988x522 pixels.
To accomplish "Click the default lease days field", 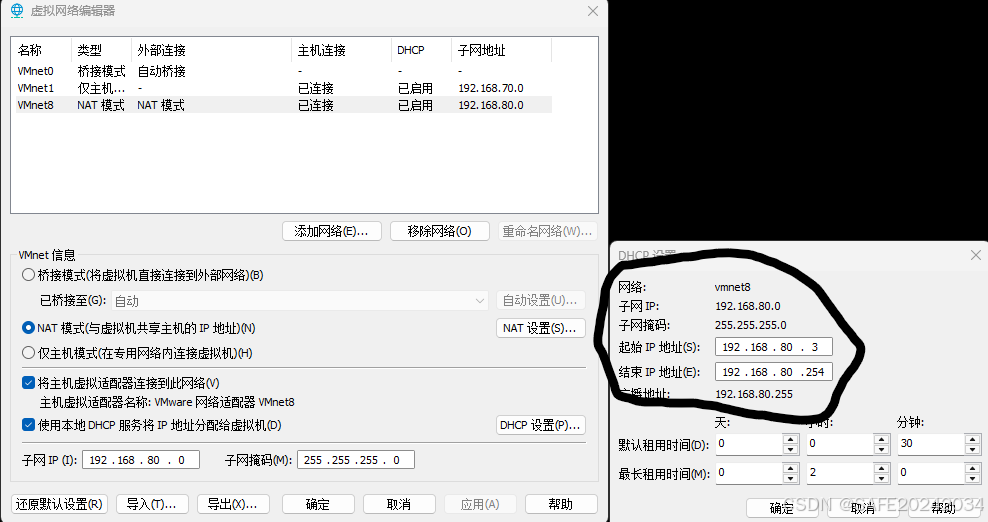I will click(x=749, y=444).
